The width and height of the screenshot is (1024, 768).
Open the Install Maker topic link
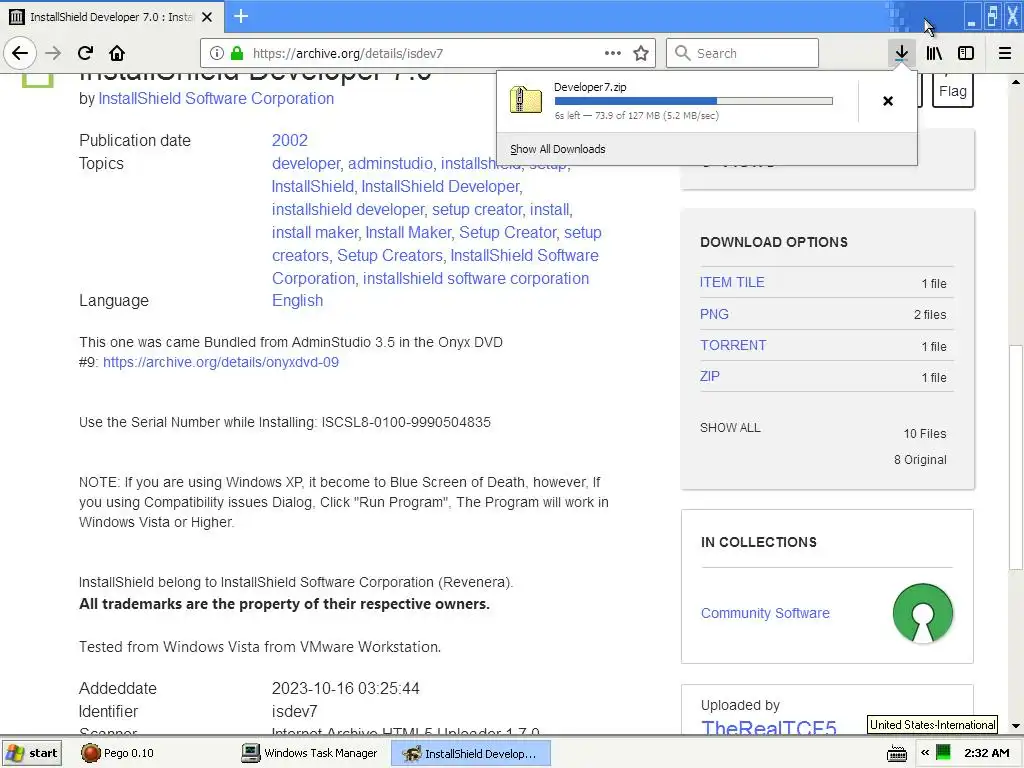[408, 232]
